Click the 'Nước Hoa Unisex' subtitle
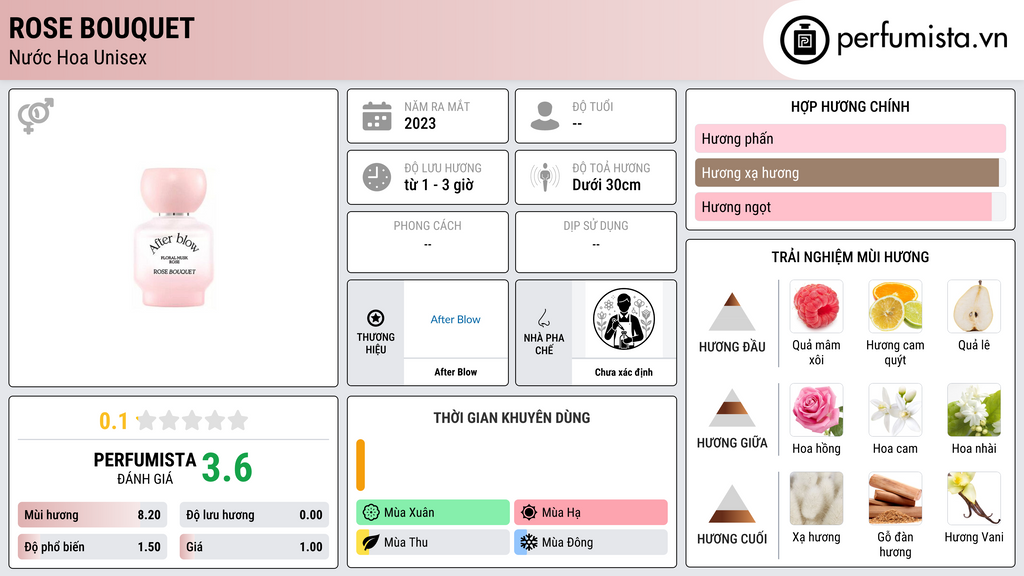This screenshot has width=1024, height=576. (78, 57)
